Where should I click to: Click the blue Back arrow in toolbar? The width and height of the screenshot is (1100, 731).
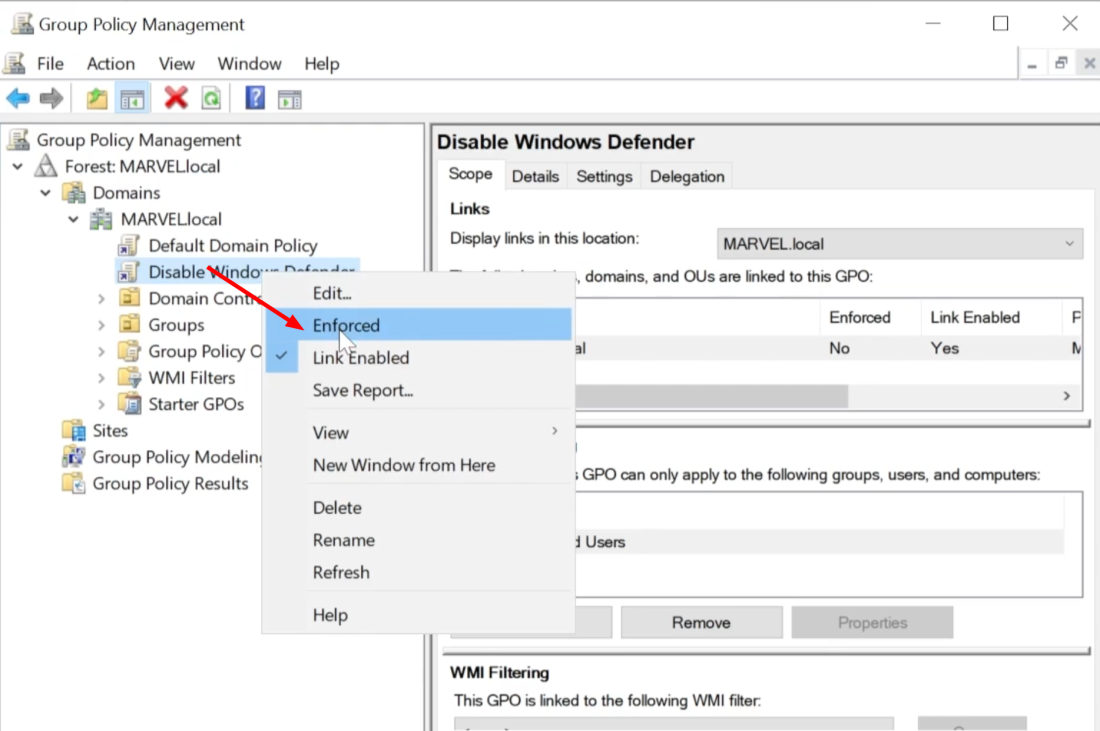click(18, 98)
